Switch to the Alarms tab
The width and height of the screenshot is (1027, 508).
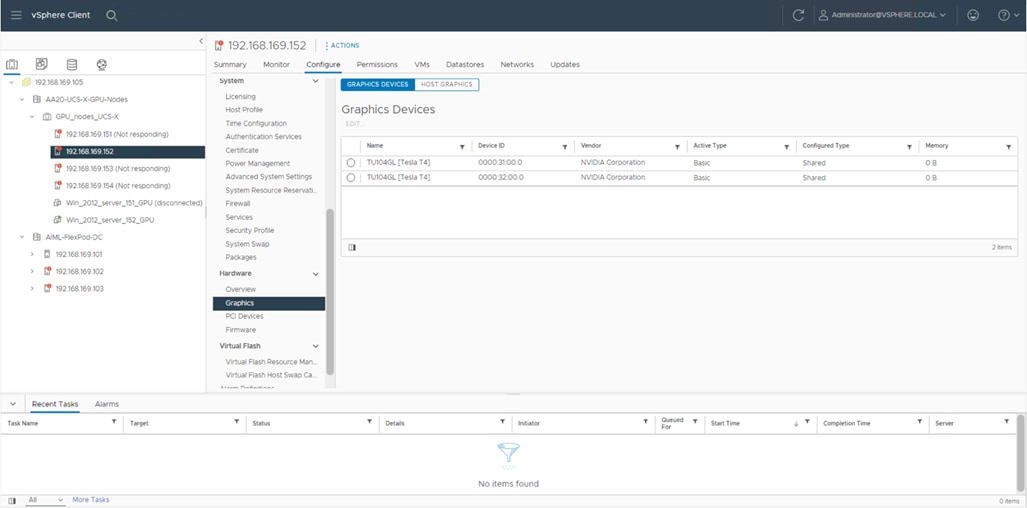point(107,404)
